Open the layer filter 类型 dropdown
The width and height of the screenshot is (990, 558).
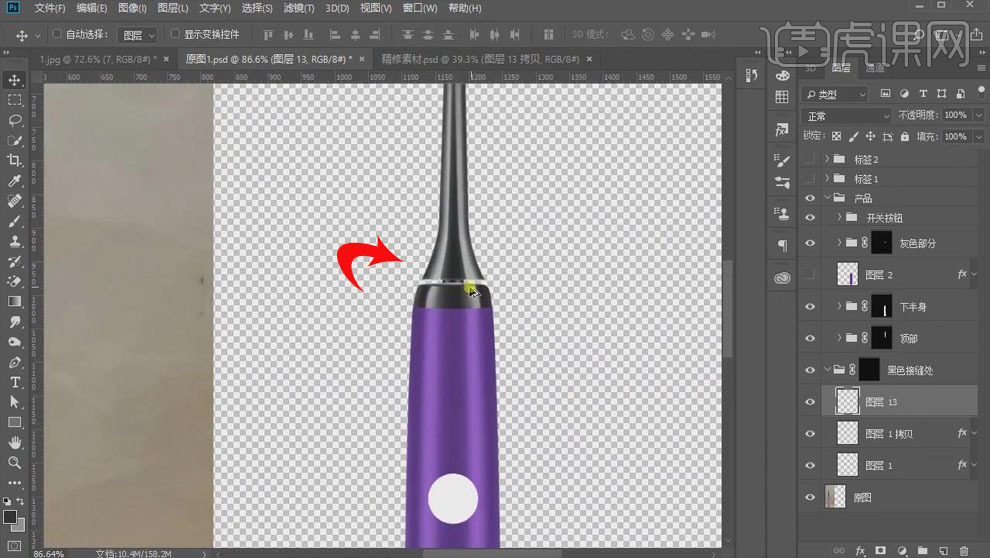tap(835, 94)
